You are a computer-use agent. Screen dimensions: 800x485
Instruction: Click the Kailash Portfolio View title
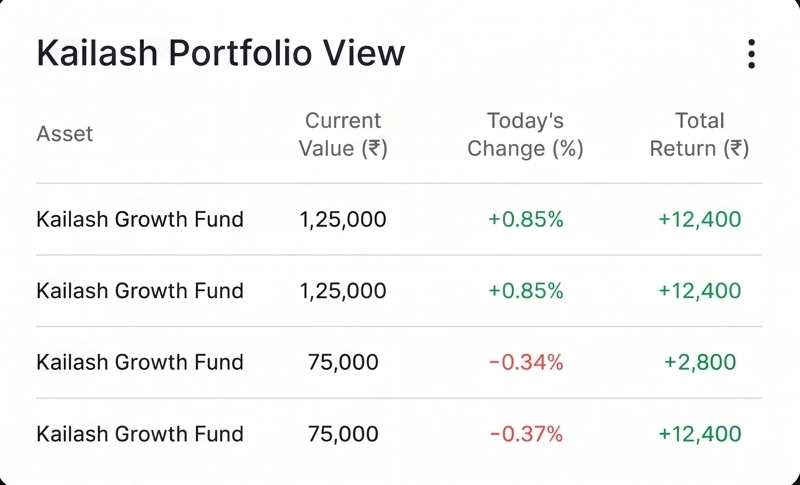(x=220, y=53)
